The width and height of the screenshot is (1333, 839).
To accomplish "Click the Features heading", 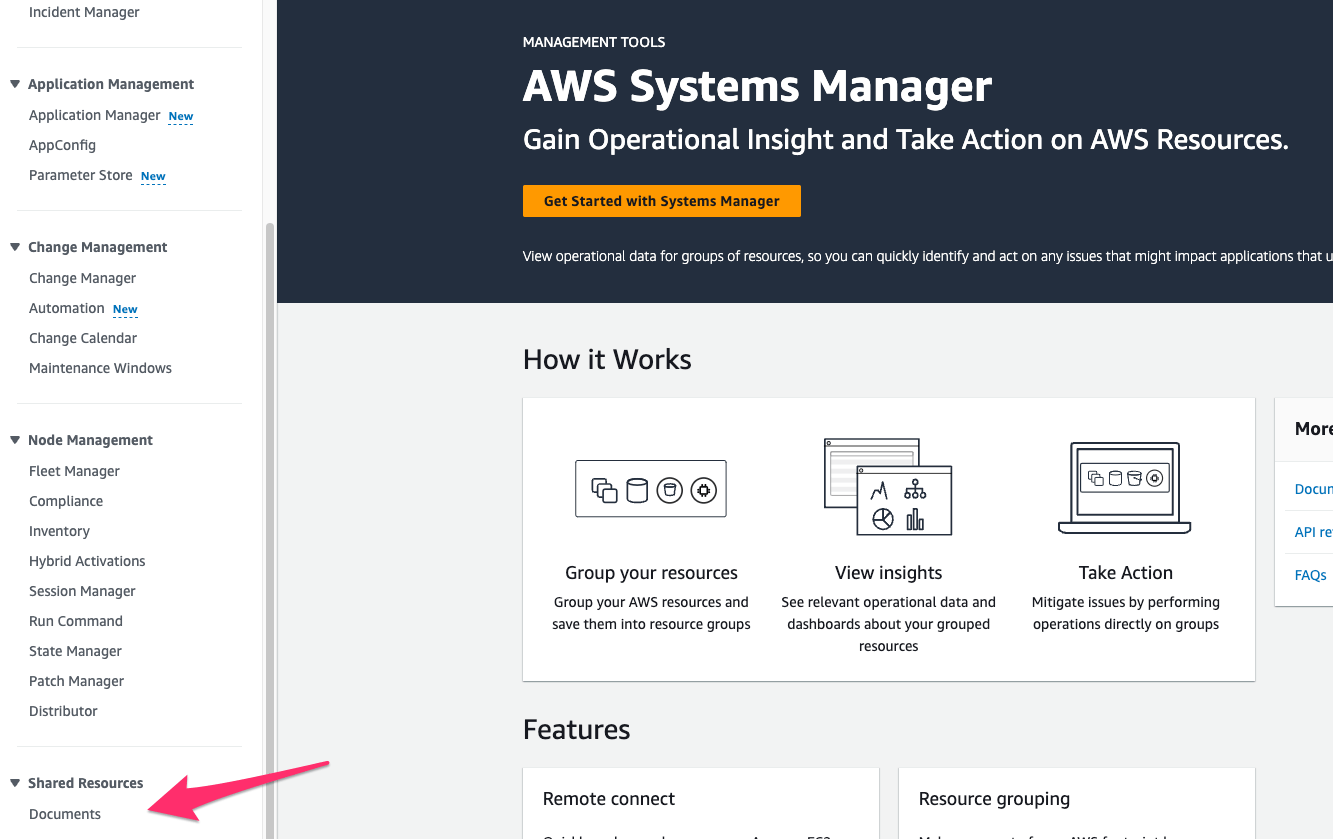I will click(576, 729).
